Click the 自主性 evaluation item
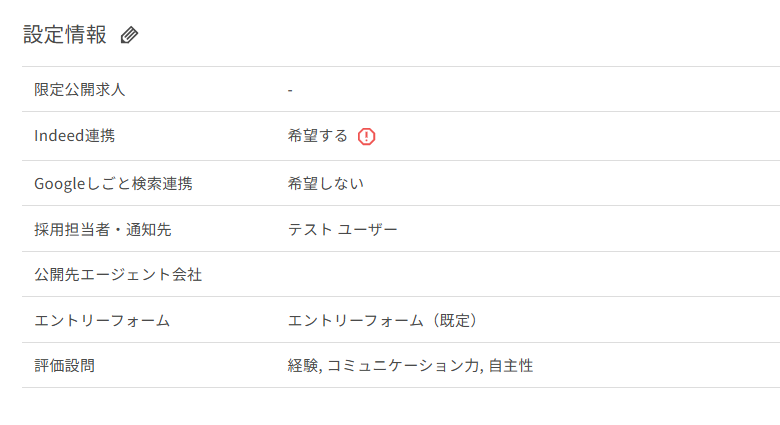Viewport: 780px width, 425px height. tap(511, 366)
